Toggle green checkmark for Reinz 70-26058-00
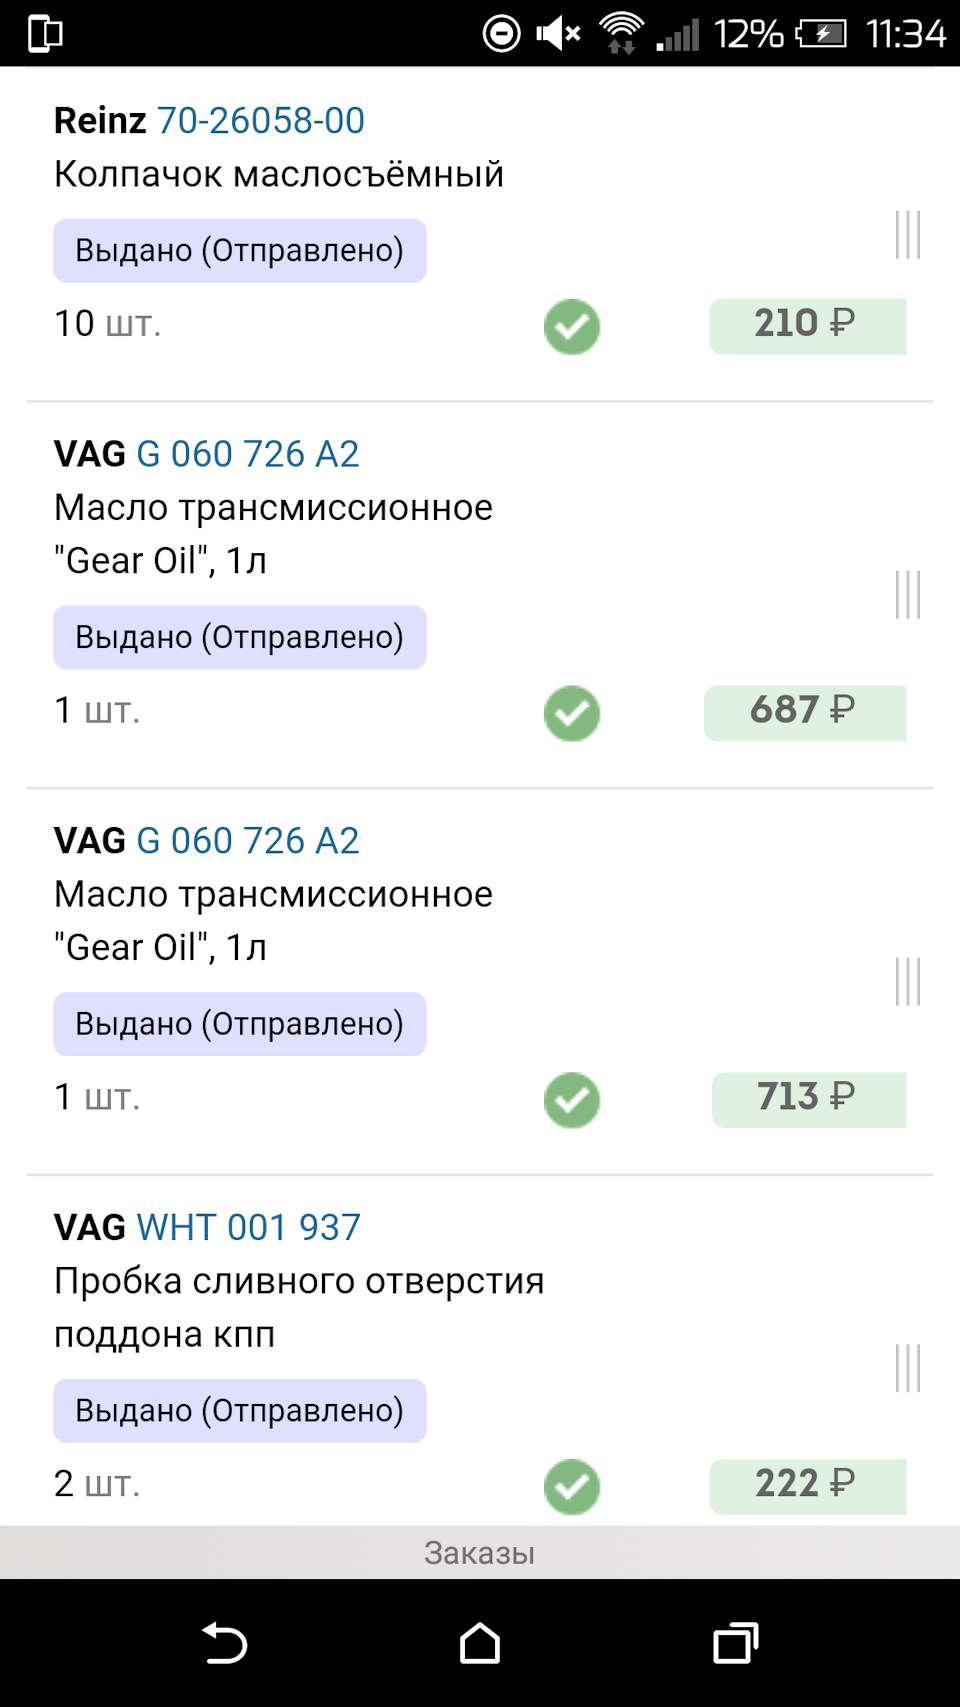 pyautogui.click(x=572, y=327)
